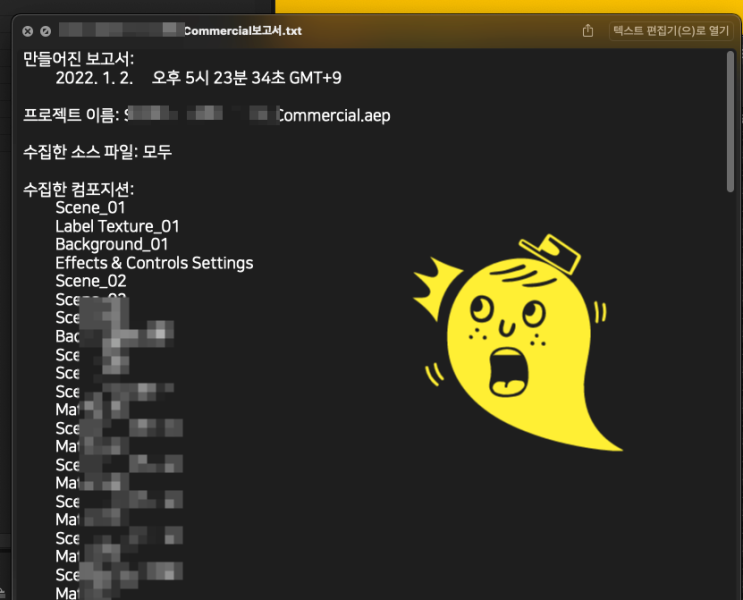Click the share icon in title bar

point(588,31)
